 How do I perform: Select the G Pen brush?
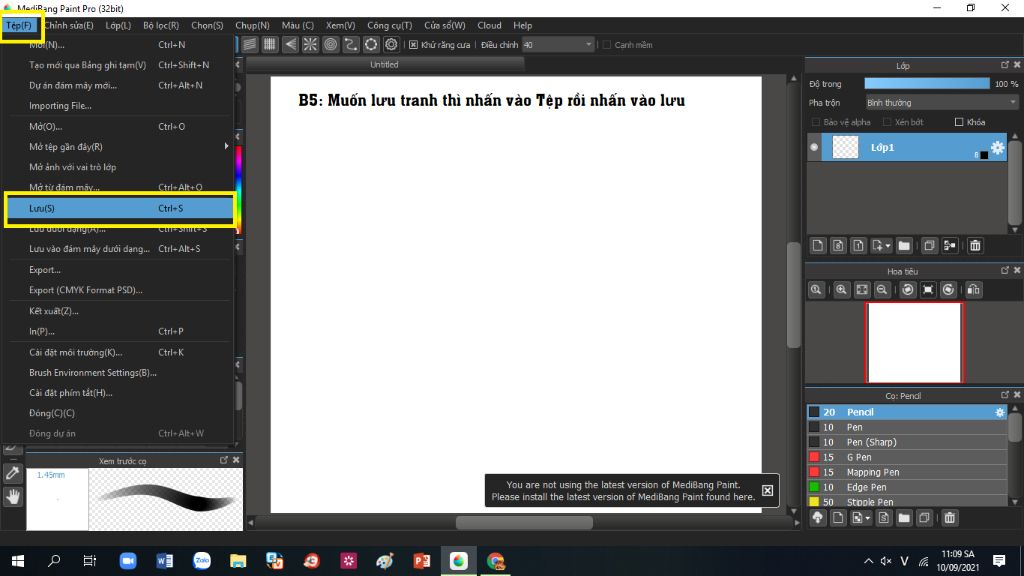907,457
